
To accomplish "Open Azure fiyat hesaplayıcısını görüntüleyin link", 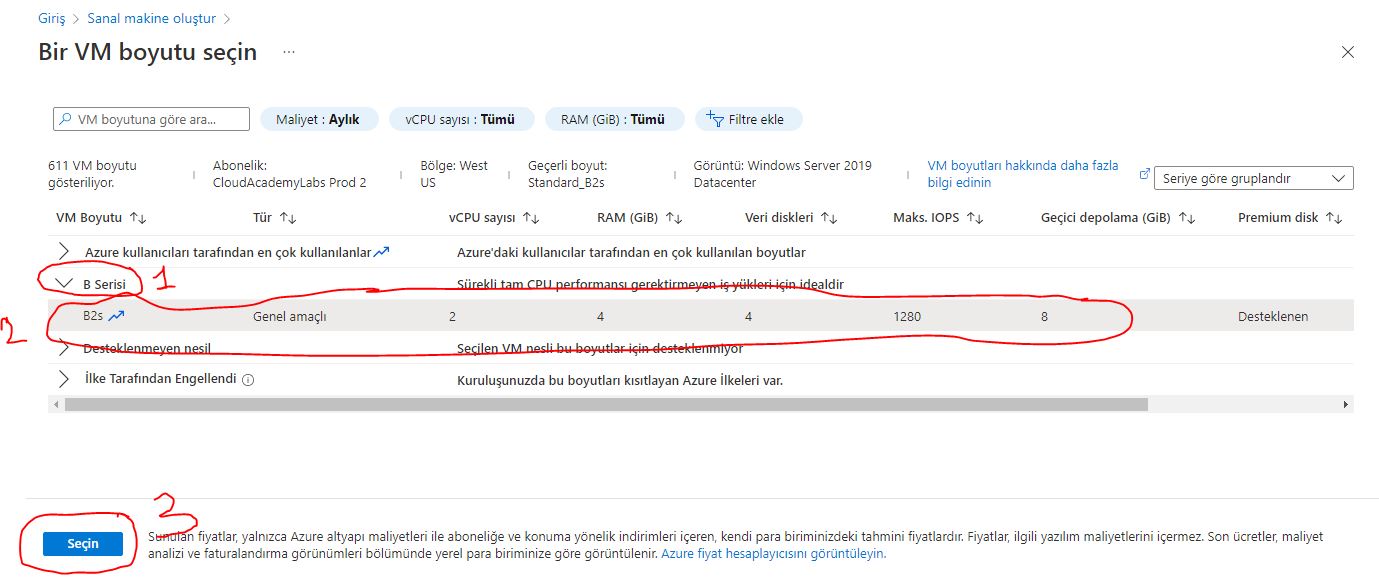I will [774, 553].
